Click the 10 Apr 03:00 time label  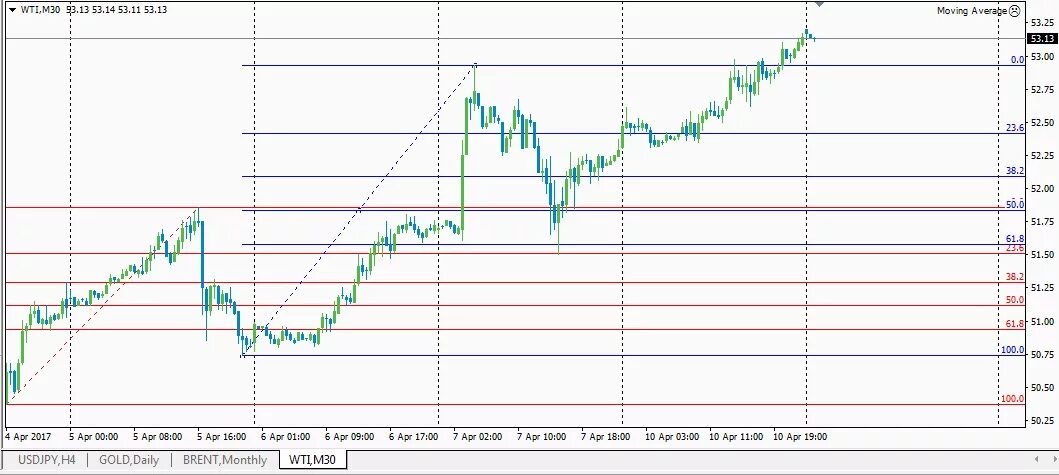point(672,436)
